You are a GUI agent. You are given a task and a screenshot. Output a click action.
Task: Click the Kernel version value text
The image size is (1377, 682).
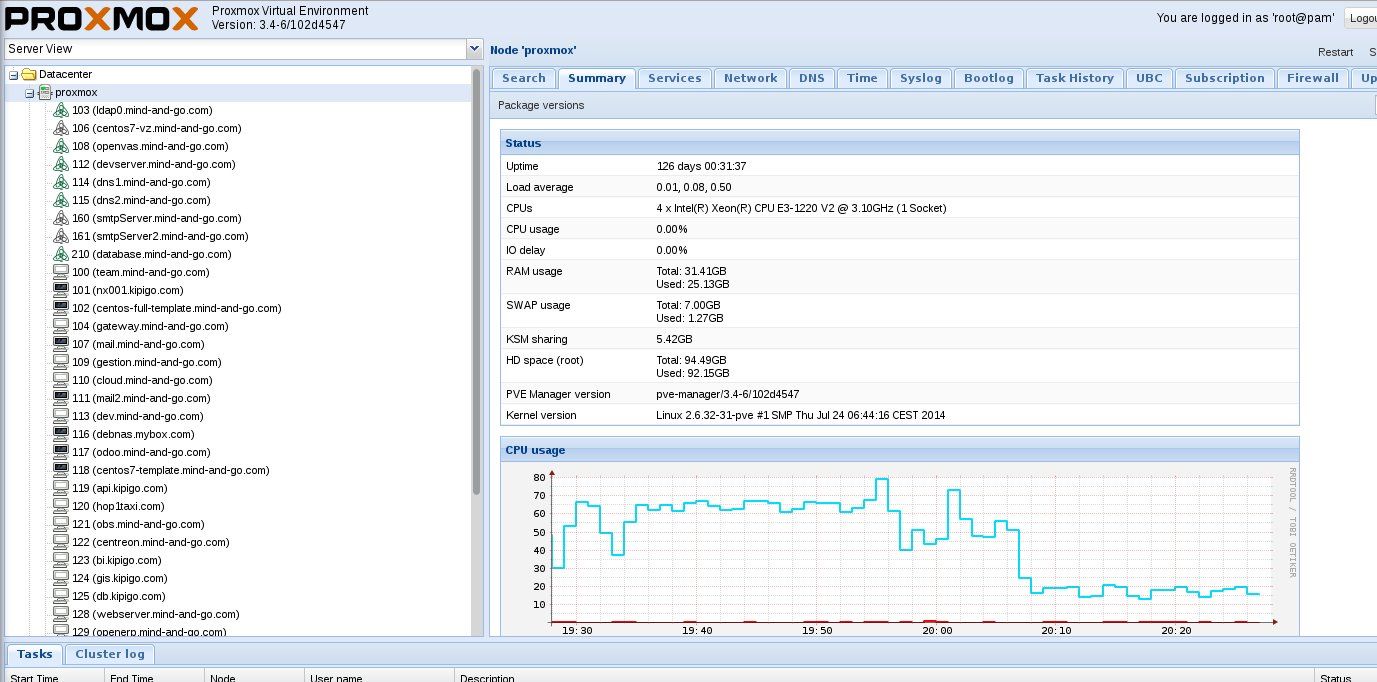tap(800, 415)
